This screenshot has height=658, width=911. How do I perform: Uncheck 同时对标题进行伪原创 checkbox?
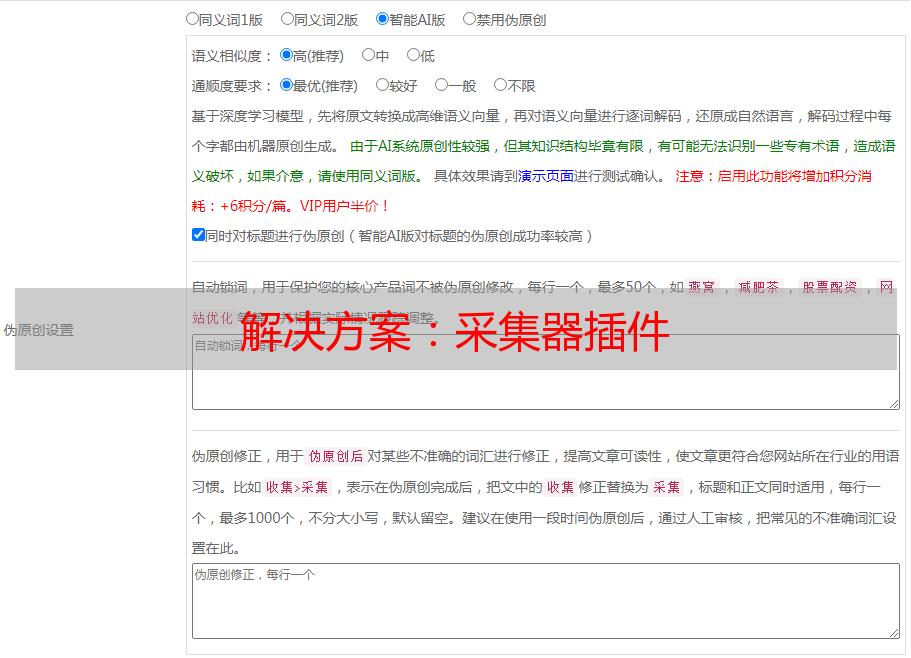[198, 235]
